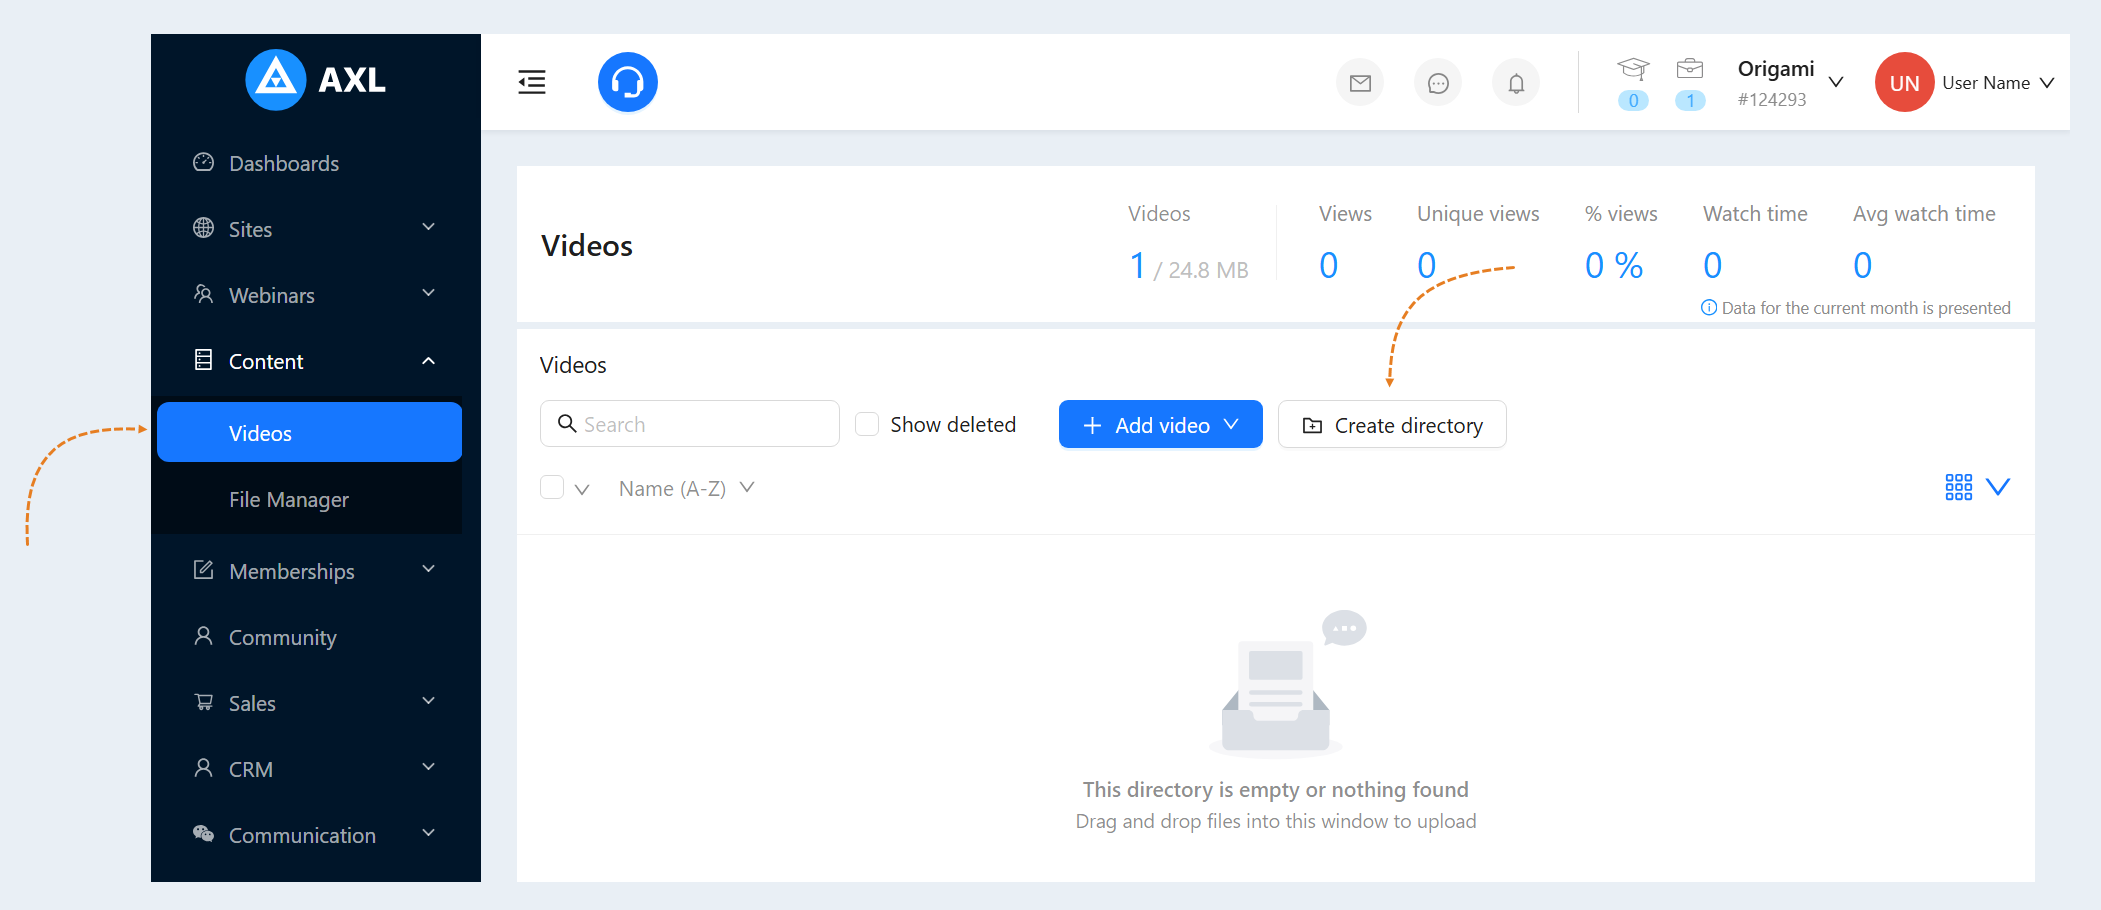
Task: Click inside the Search input field
Action: (690, 424)
